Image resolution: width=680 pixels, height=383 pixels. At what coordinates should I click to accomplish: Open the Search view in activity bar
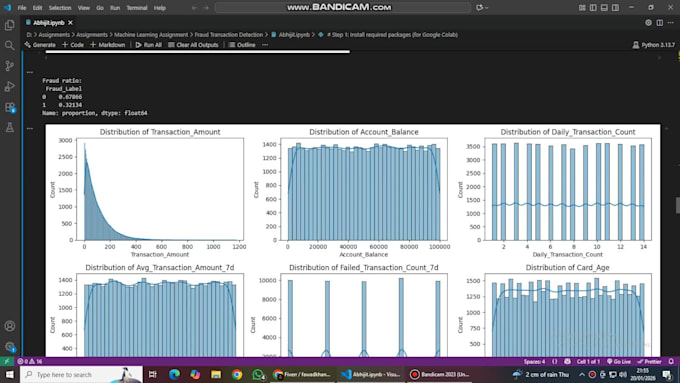point(10,46)
